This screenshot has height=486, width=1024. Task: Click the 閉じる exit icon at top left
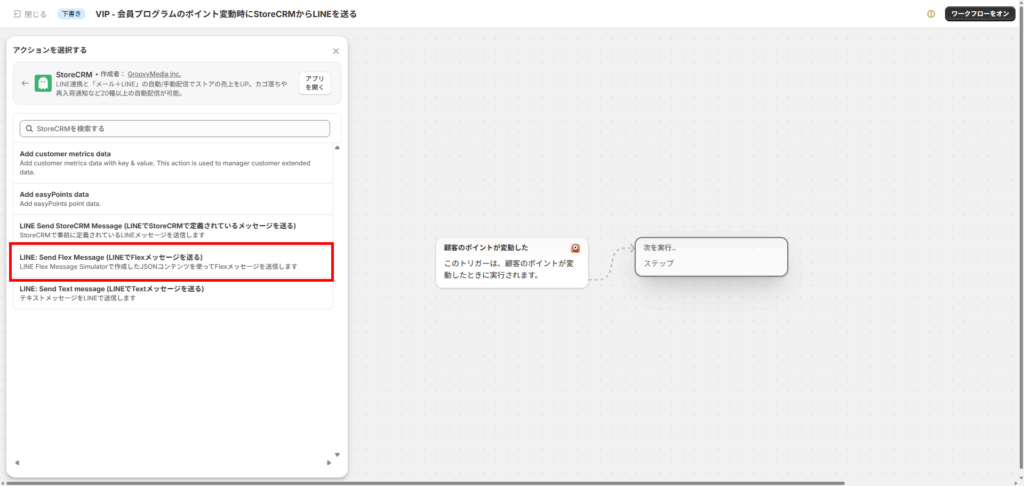(17, 14)
